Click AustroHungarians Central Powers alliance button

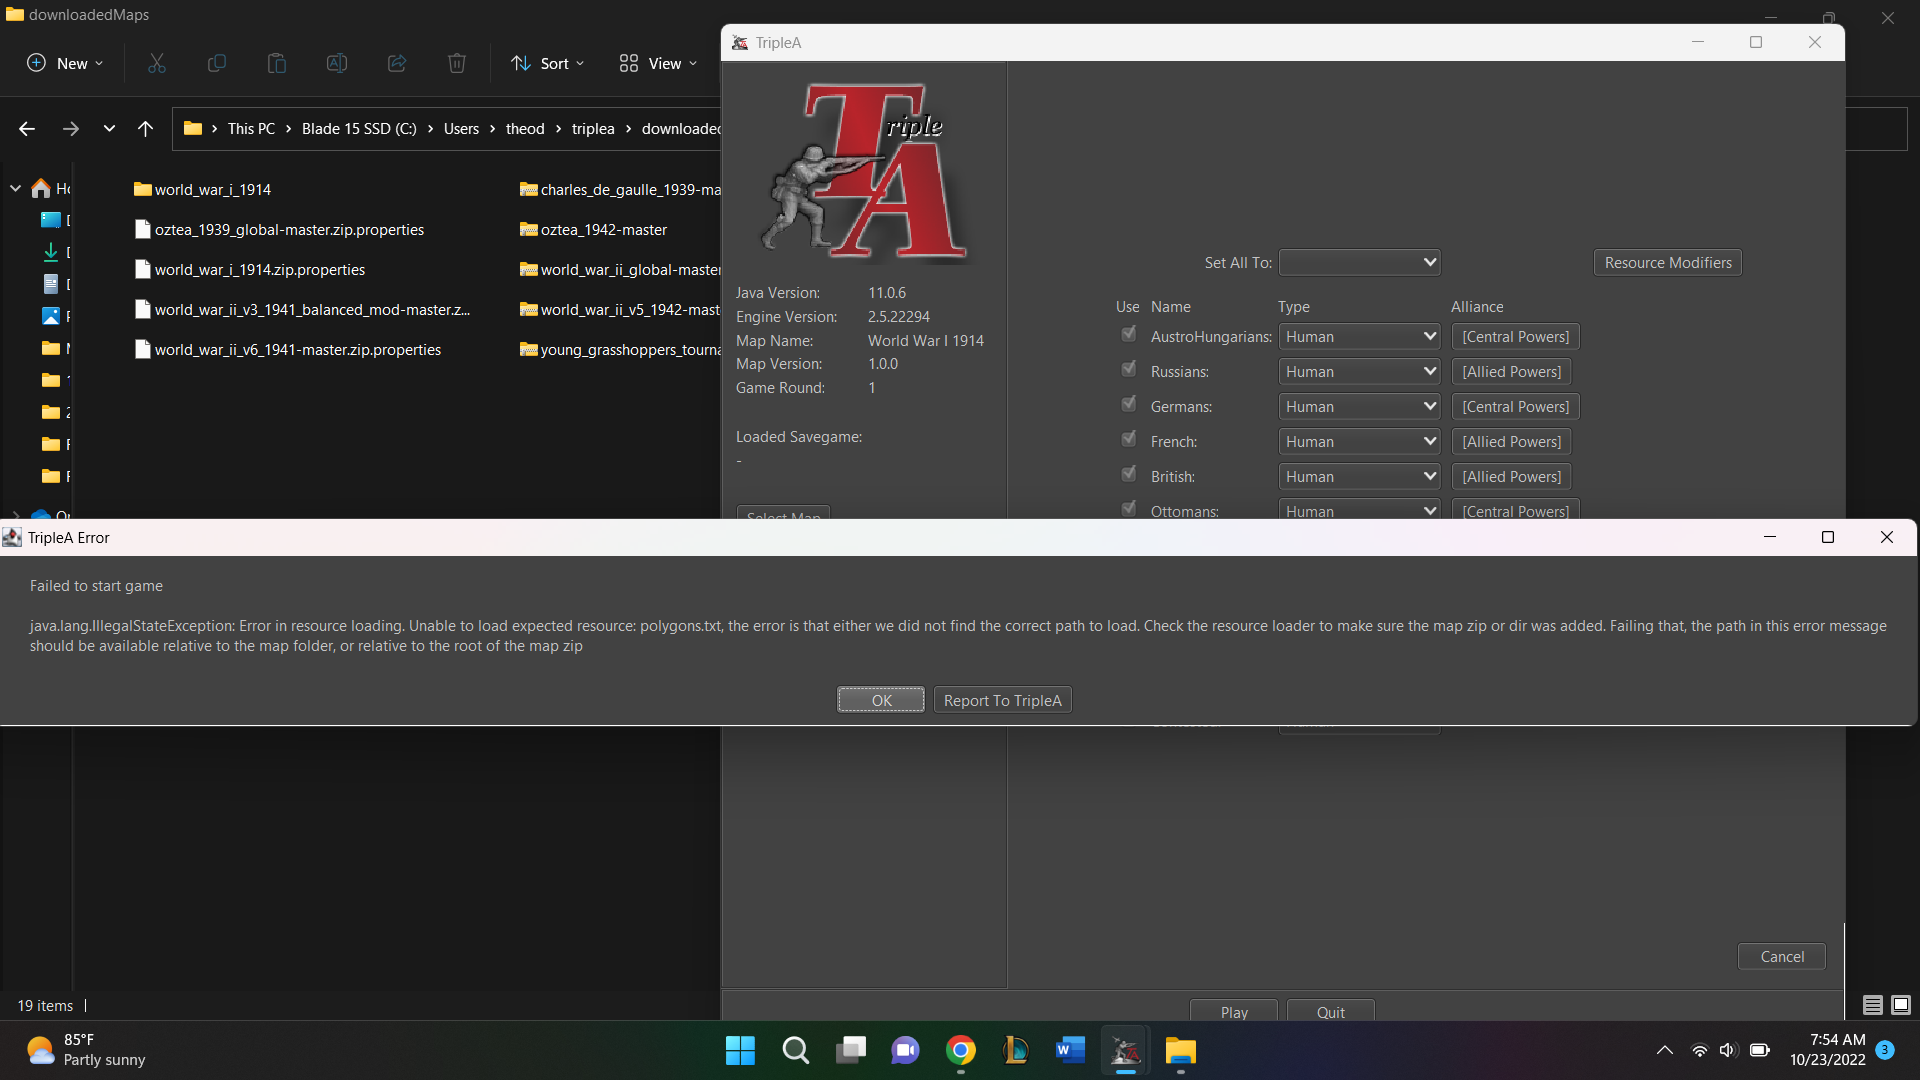pos(1515,336)
